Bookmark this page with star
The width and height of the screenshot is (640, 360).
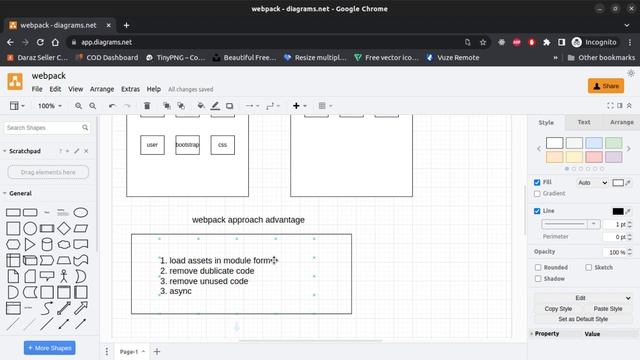pyautogui.click(x=483, y=42)
